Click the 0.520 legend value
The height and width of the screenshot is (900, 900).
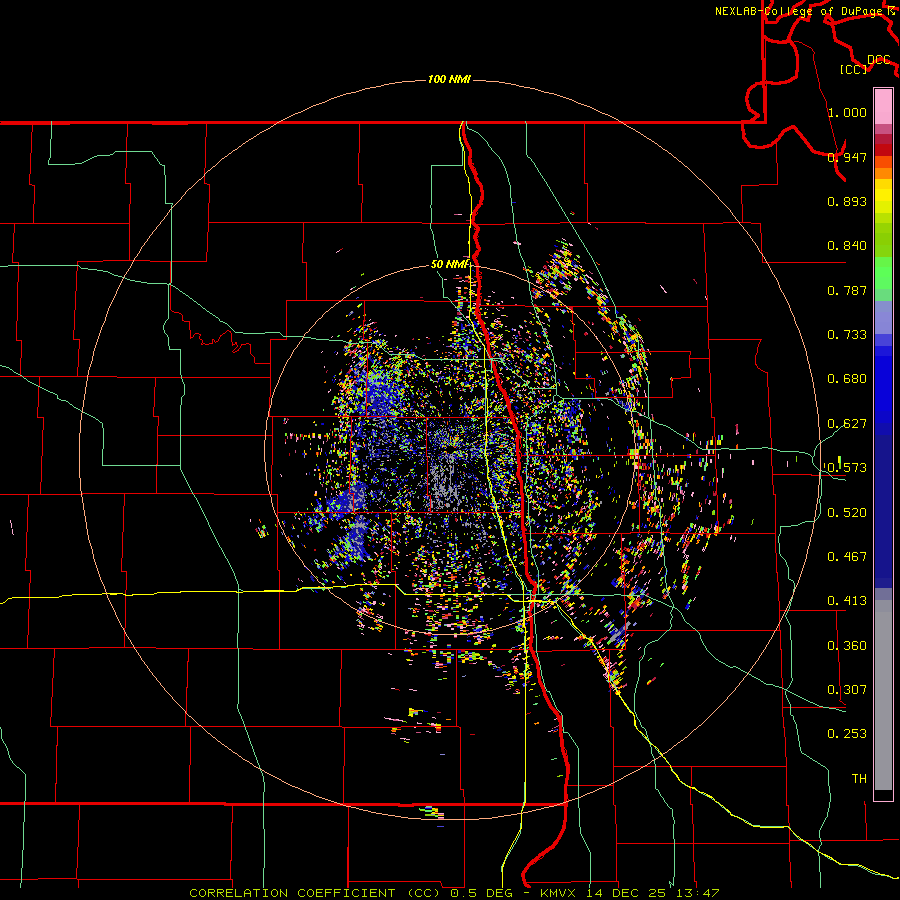[x=847, y=513]
